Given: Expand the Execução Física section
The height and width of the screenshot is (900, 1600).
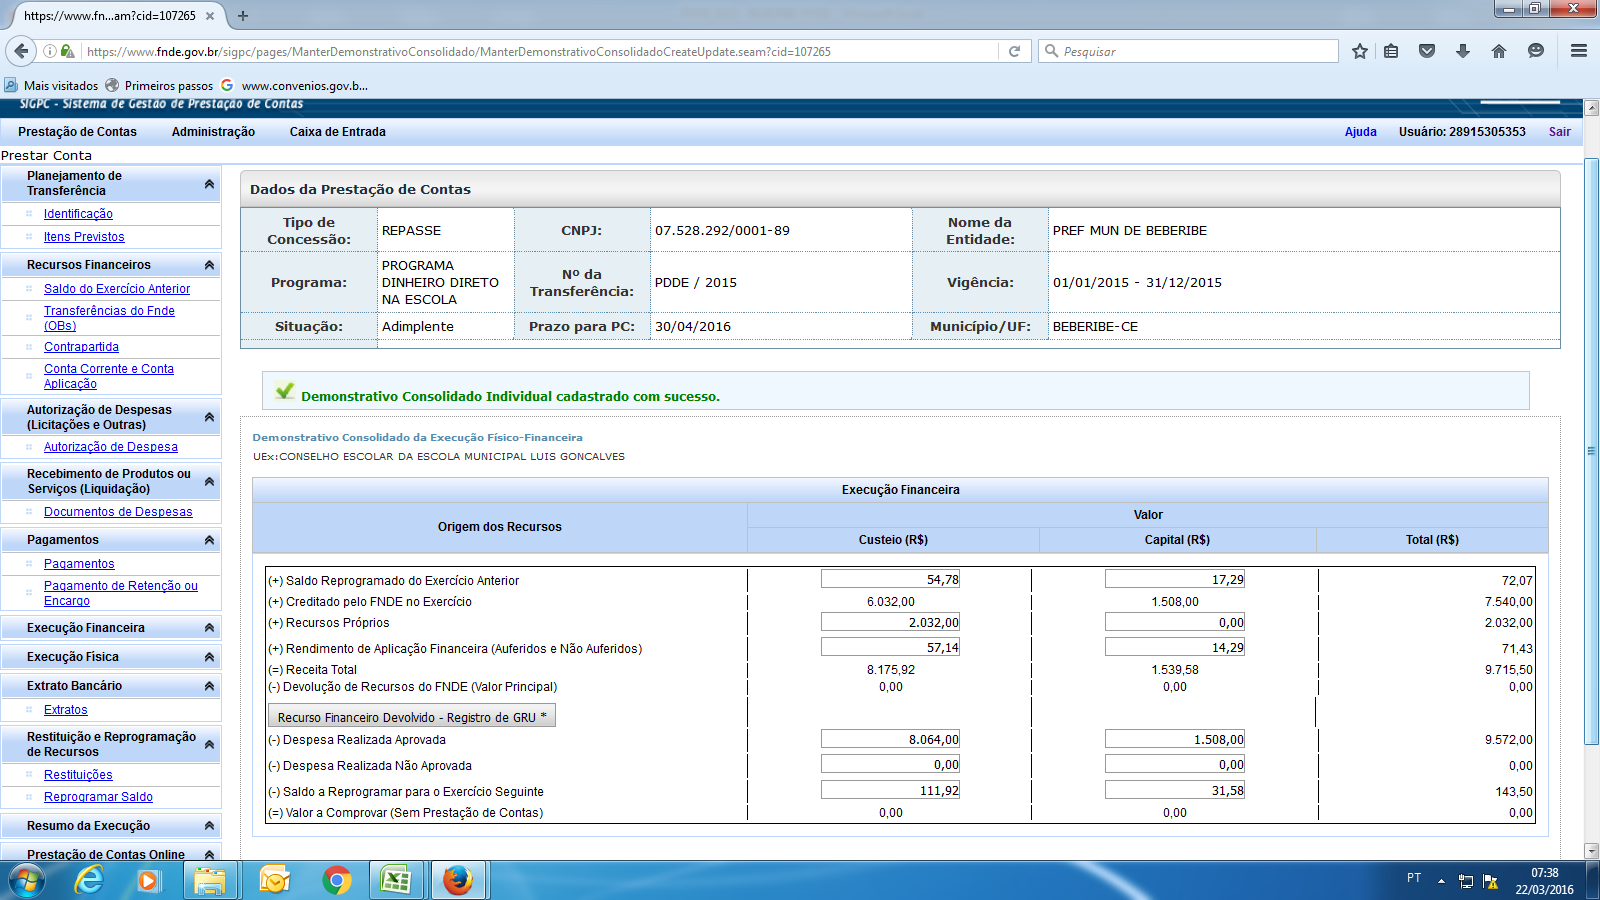Looking at the screenshot, I should click(209, 657).
